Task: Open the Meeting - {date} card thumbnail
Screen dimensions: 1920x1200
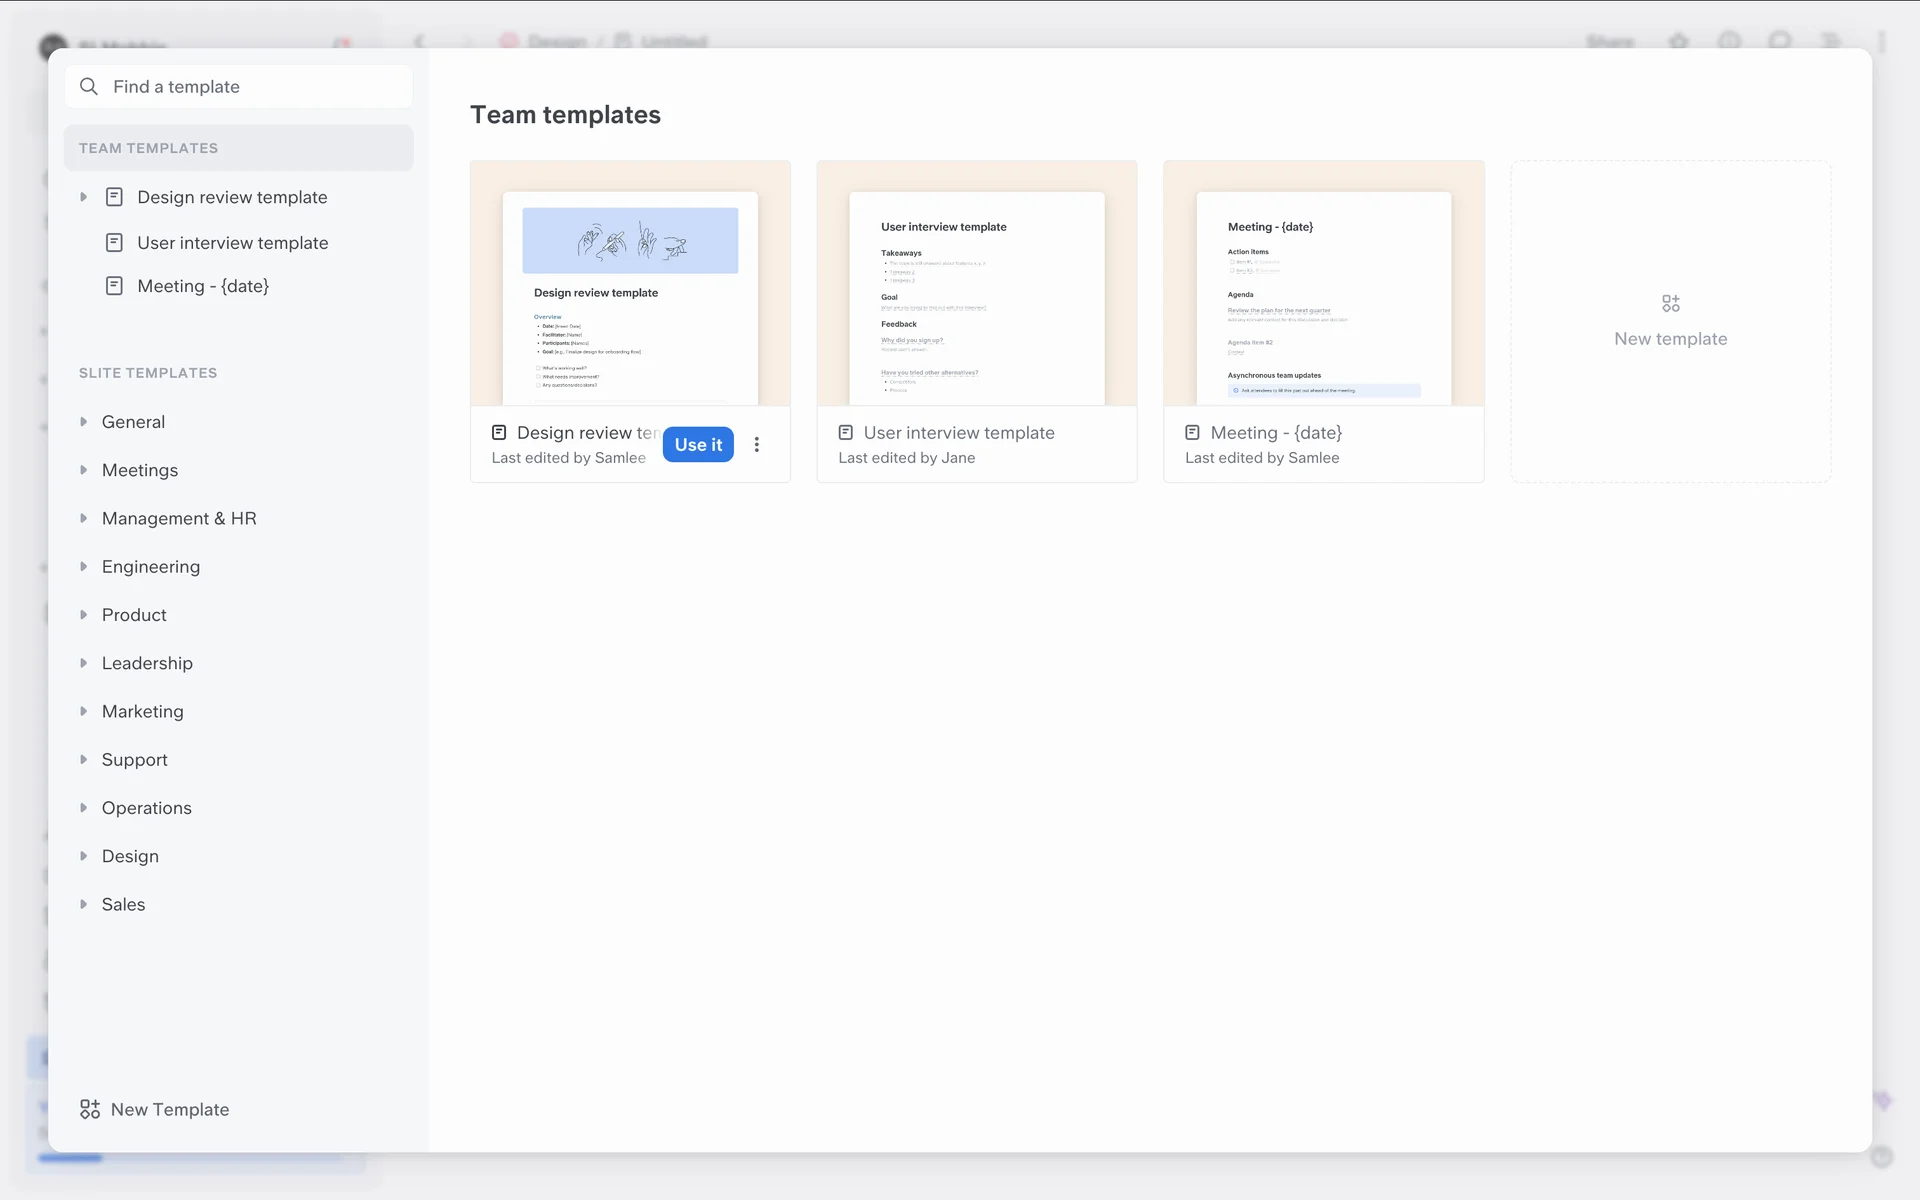Action: tap(1323, 284)
